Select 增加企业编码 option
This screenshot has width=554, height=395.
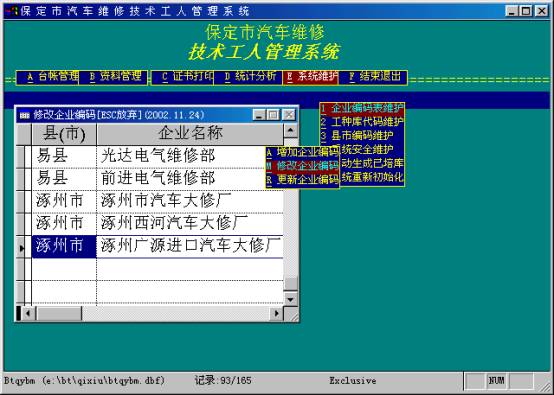point(302,152)
